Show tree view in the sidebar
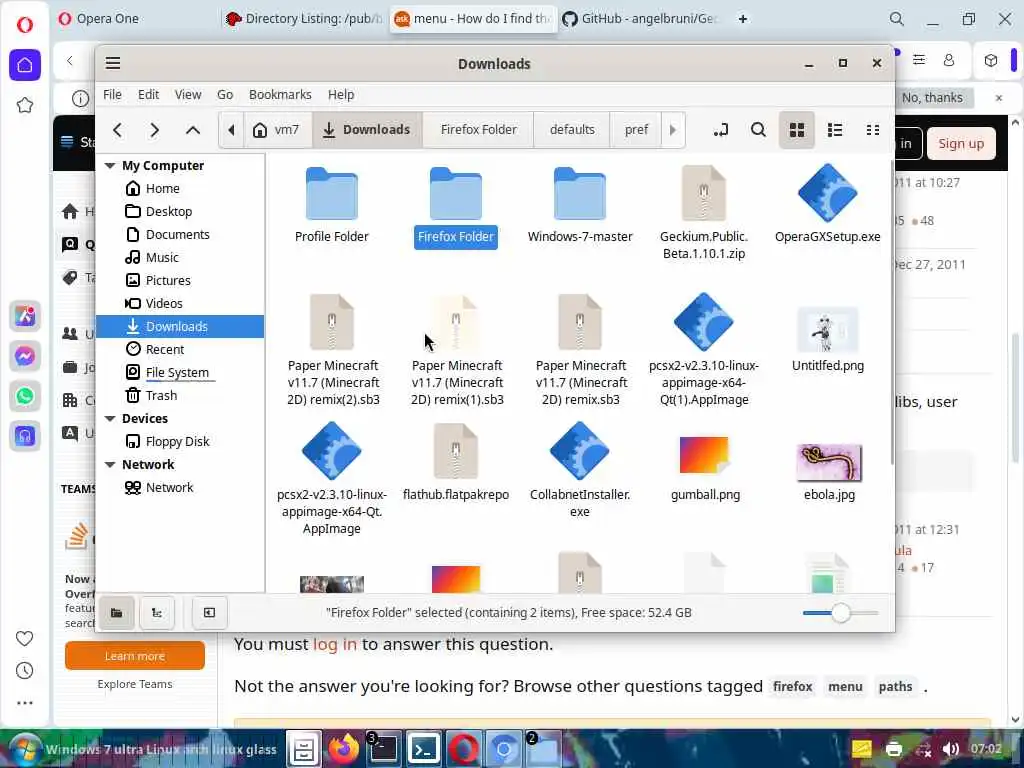Screen dimensions: 1024x768 point(157,613)
